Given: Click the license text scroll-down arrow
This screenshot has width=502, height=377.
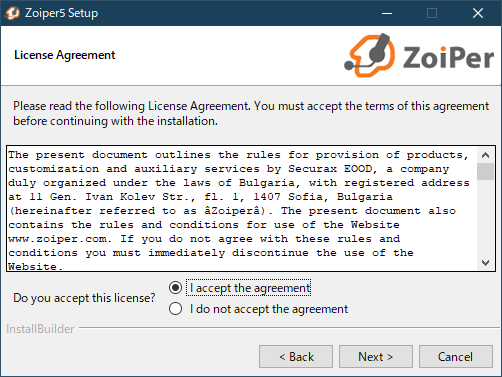Looking at the screenshot, I should pyautogui.click(x=485, y=263).
